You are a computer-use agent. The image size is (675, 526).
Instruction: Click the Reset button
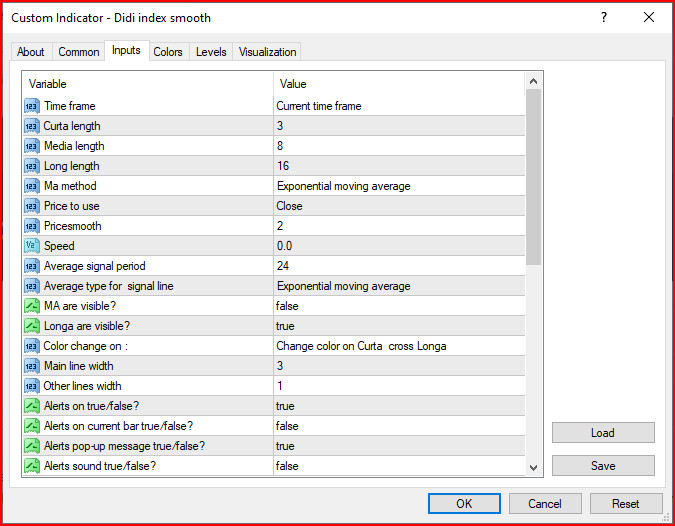coord(626,504)
